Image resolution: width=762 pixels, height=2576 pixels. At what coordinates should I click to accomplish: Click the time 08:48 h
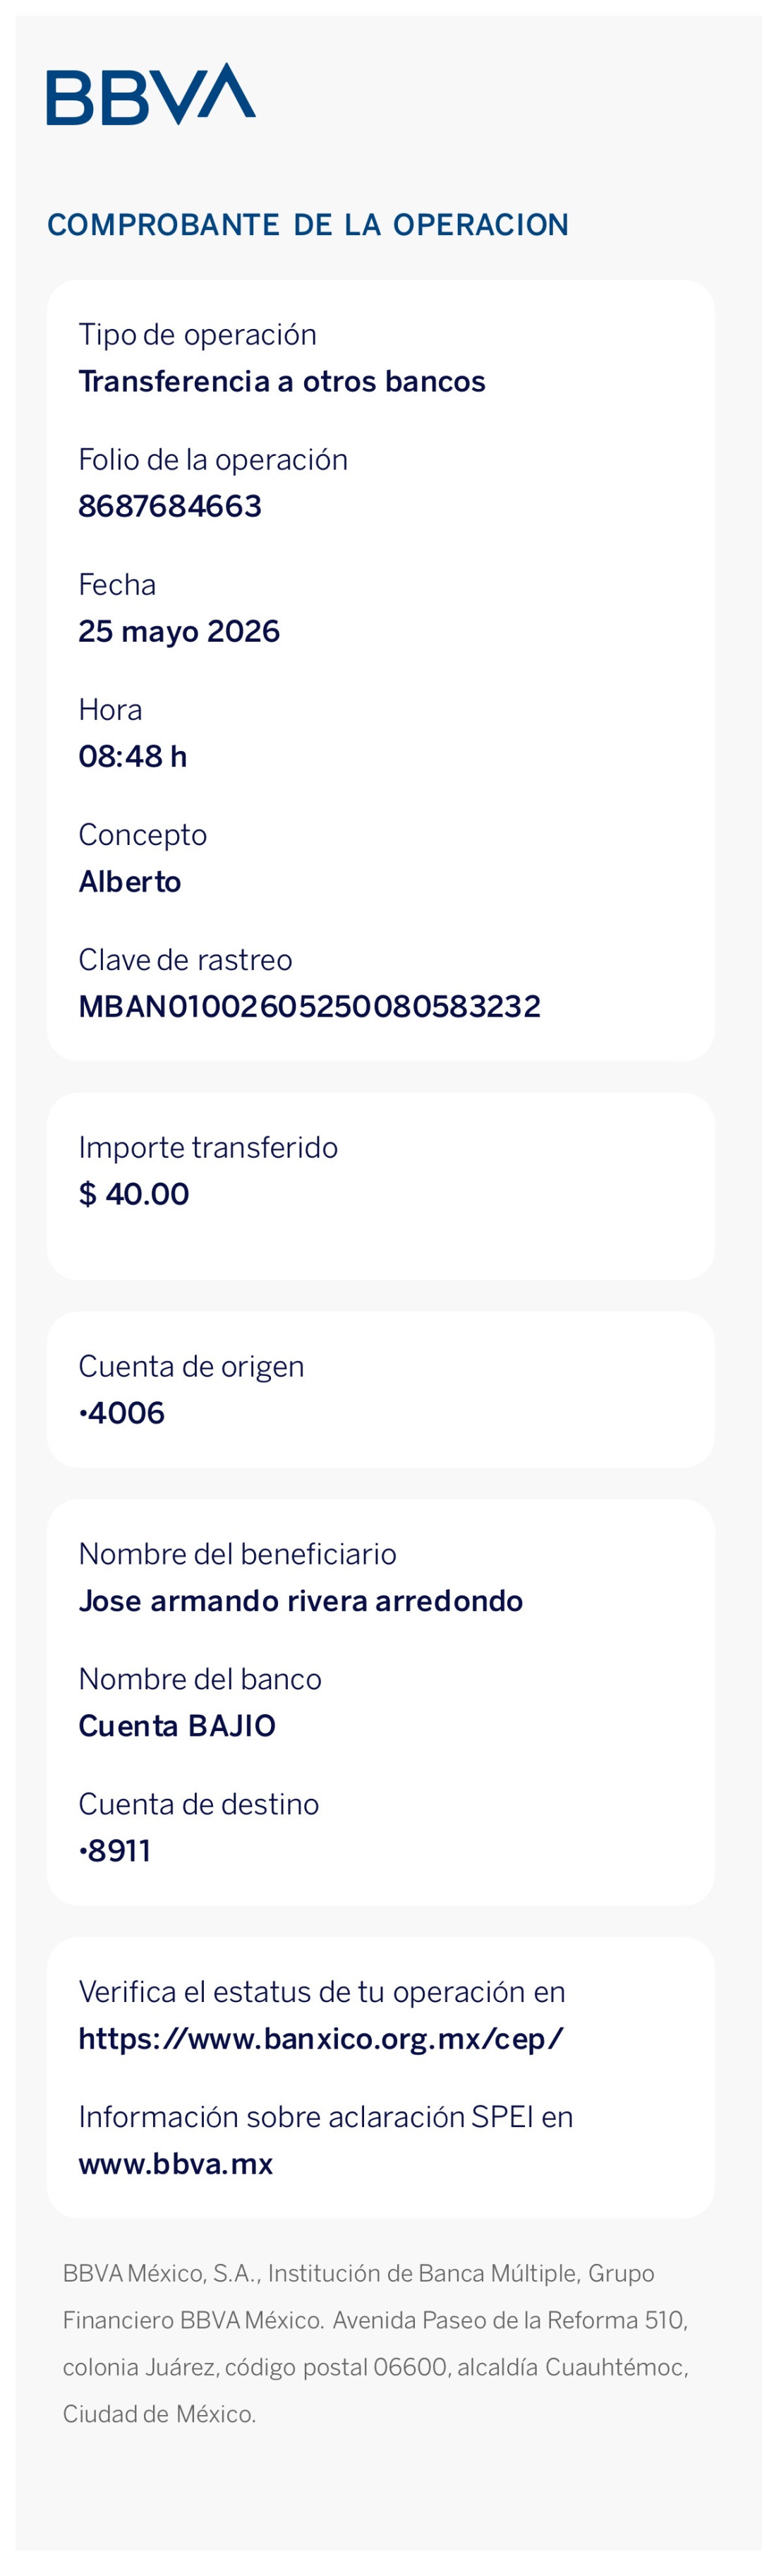point(133,756)
